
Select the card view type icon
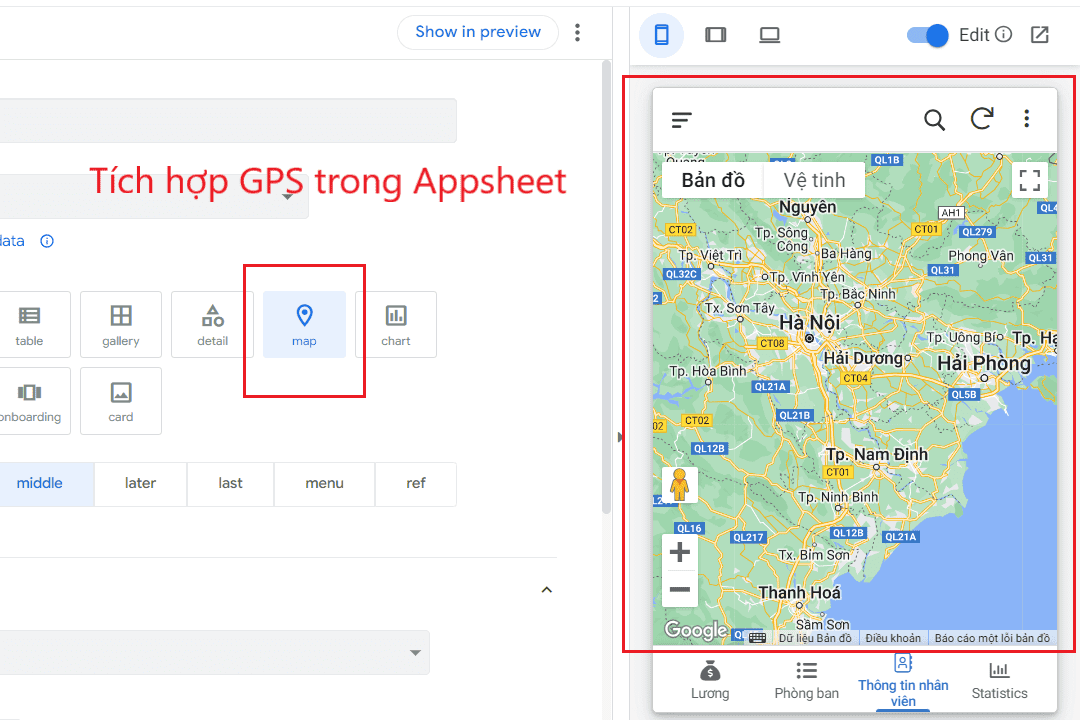120,401
